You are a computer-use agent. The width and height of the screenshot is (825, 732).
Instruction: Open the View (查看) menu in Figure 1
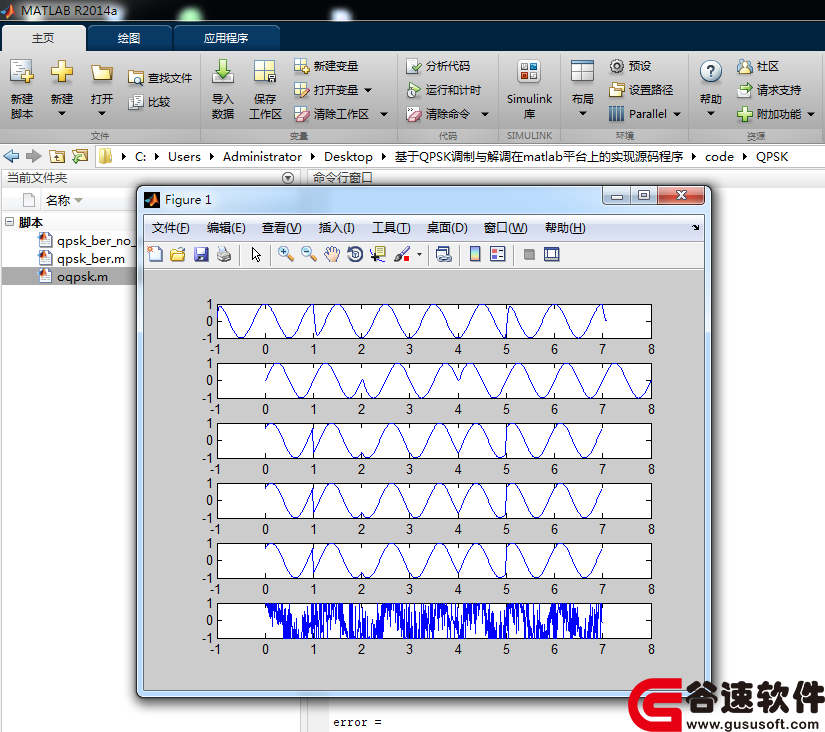point(281,228)
